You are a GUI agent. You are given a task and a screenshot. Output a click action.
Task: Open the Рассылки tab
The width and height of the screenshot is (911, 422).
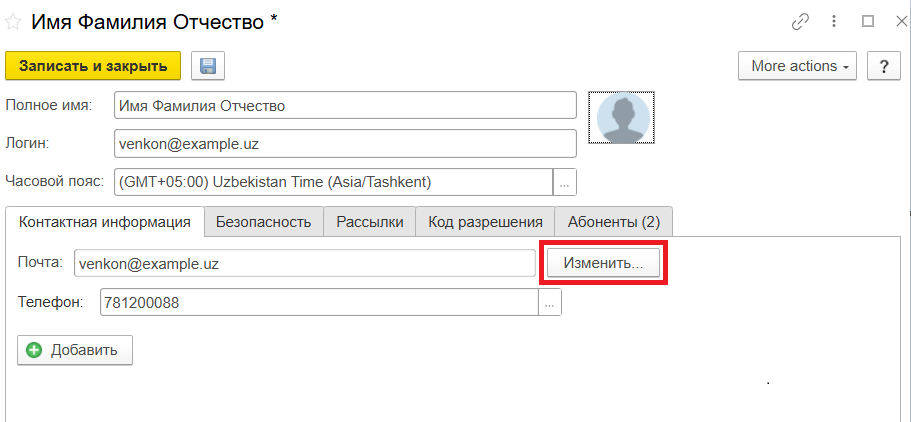(369, 222)
